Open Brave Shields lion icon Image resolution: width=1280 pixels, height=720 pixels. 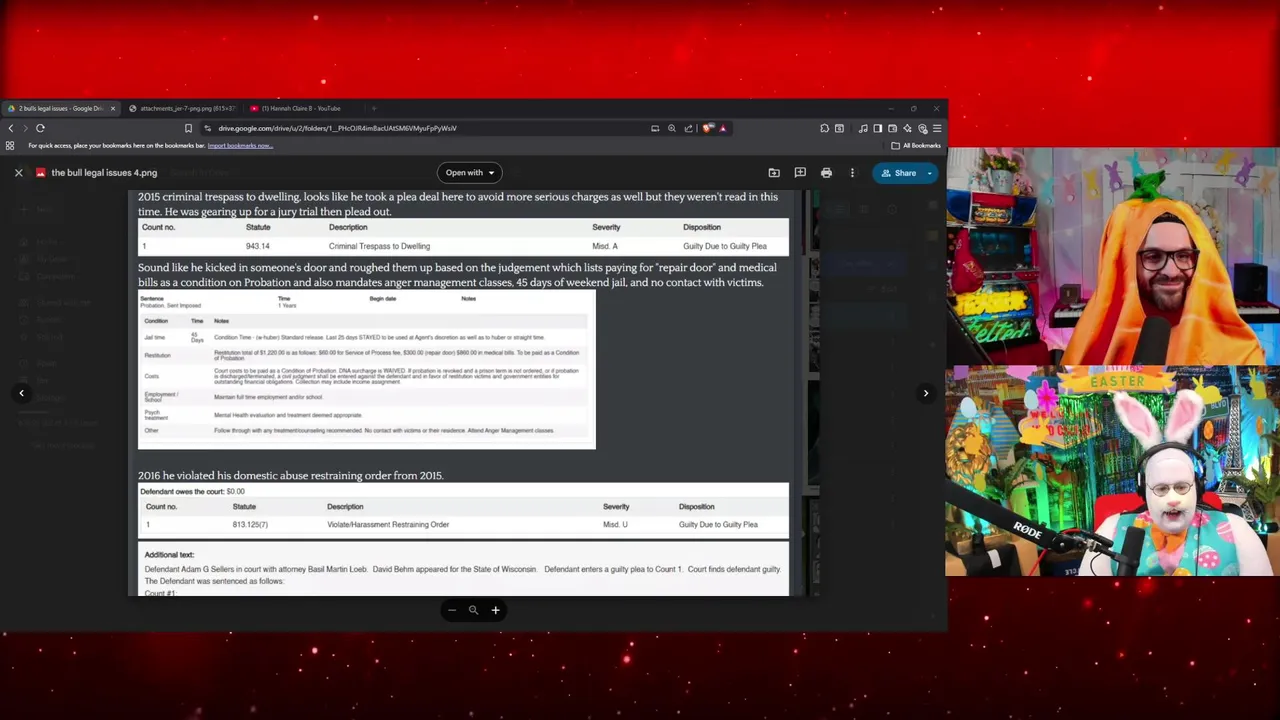pos(708,128)
